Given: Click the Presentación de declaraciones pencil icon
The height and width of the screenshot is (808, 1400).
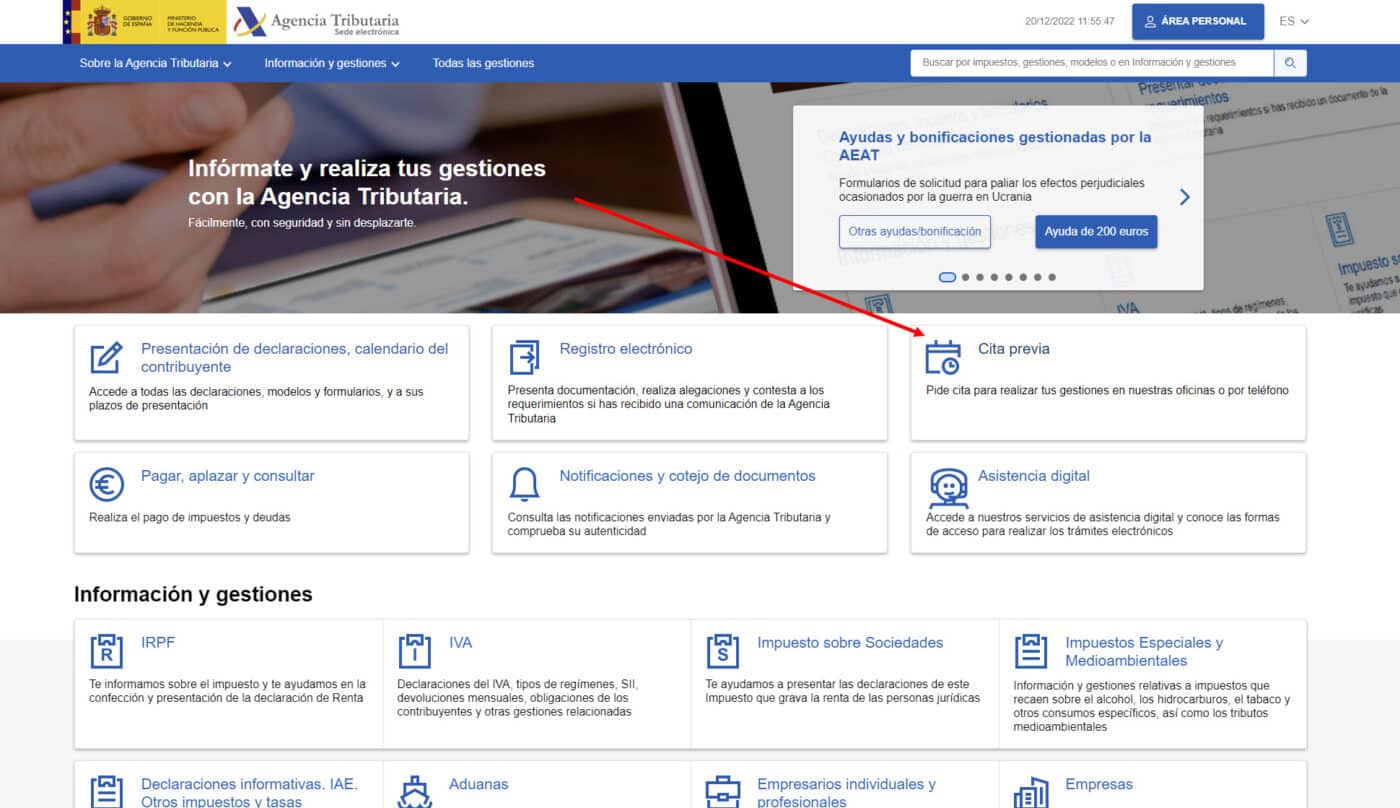Looking at the screenshot, I should tap(106, 357).
